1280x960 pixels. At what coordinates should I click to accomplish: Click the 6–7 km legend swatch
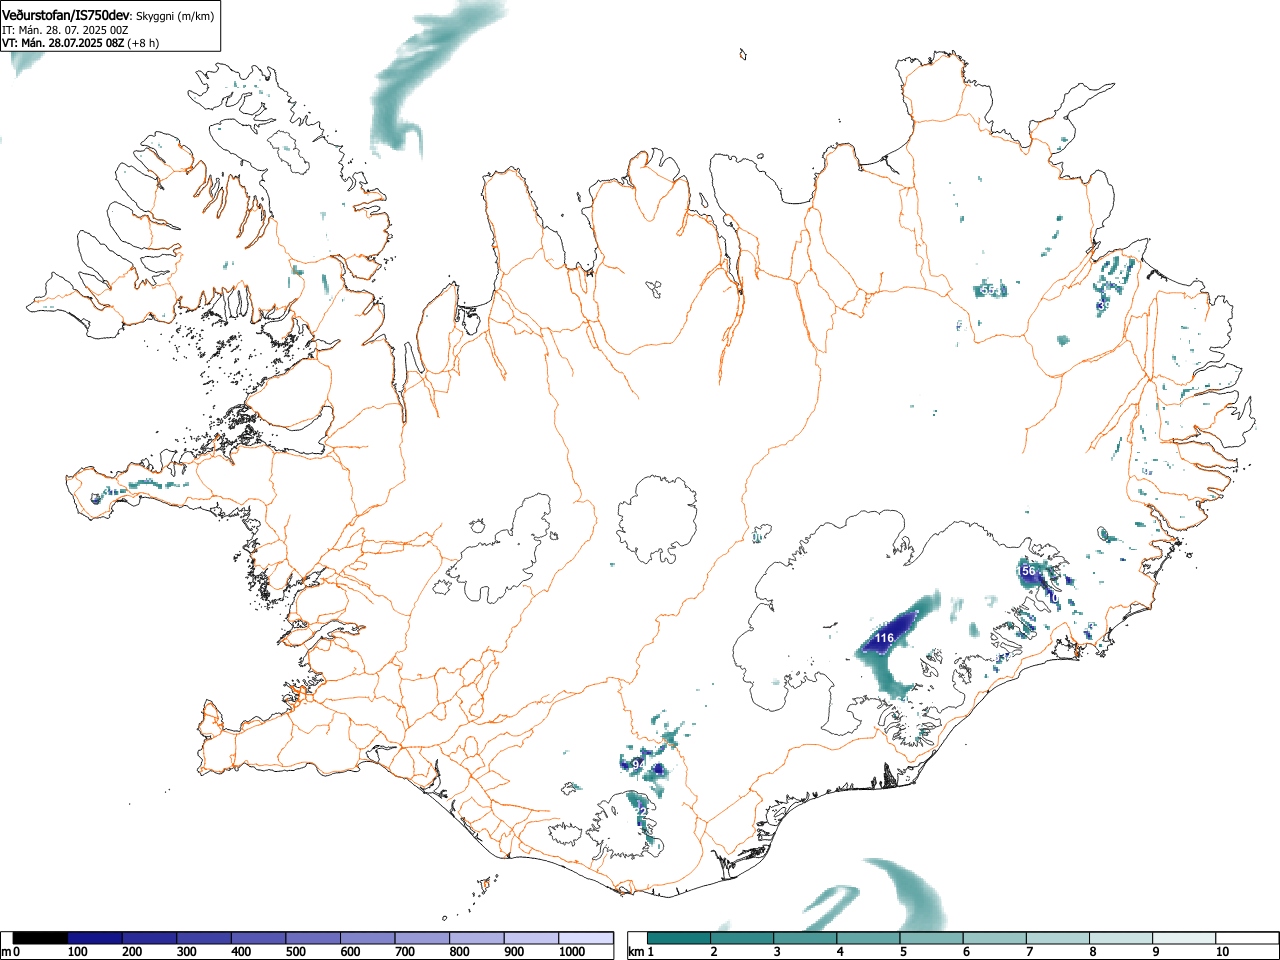point(995,938)
